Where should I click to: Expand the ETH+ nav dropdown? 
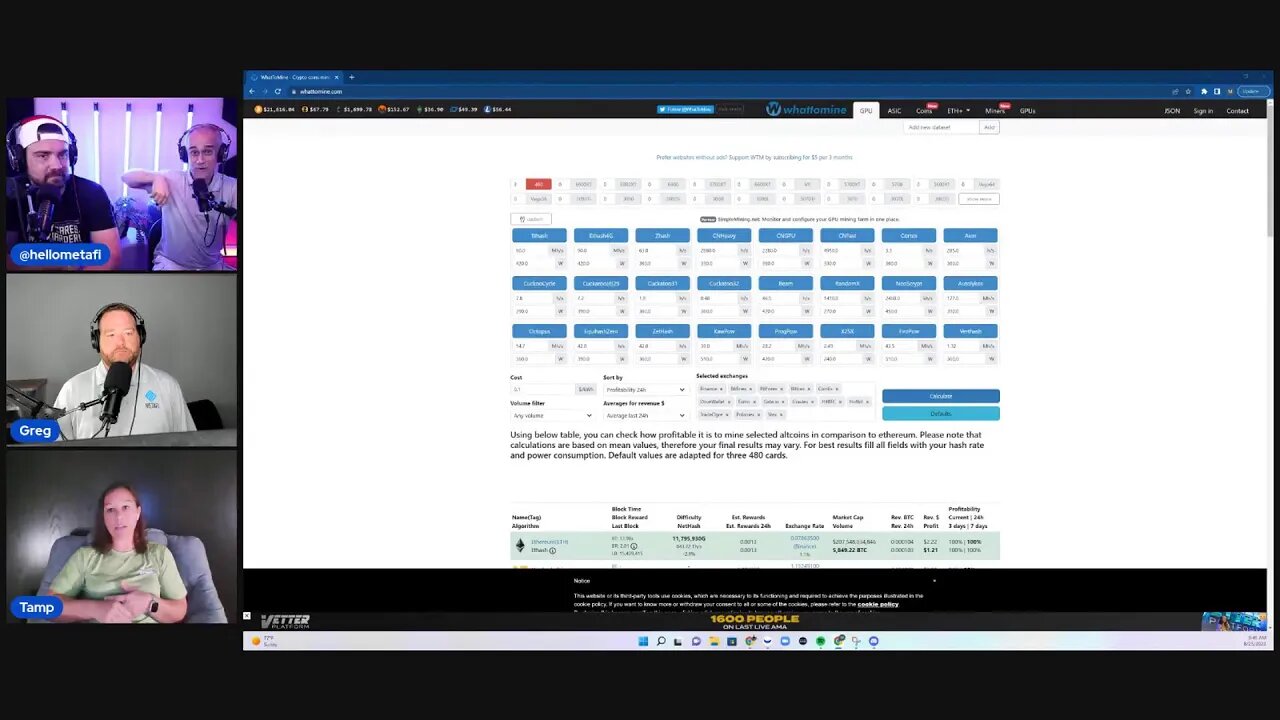(x=958, y=111)
